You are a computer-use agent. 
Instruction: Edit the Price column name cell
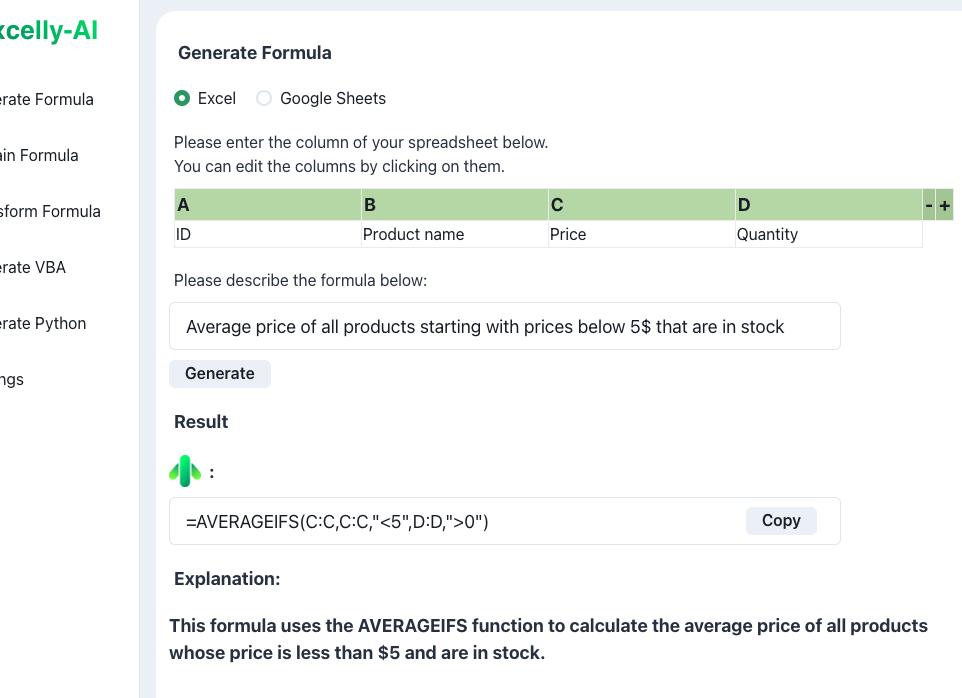(641, 234)
